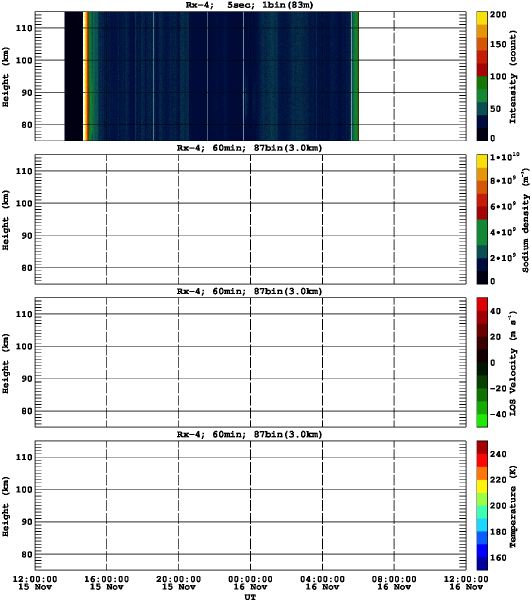Click the sodium density panel title

(249, 148)
